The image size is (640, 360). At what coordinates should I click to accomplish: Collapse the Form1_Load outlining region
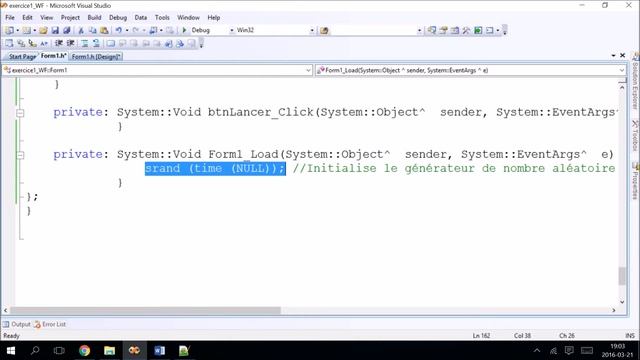tap(20, 155)
